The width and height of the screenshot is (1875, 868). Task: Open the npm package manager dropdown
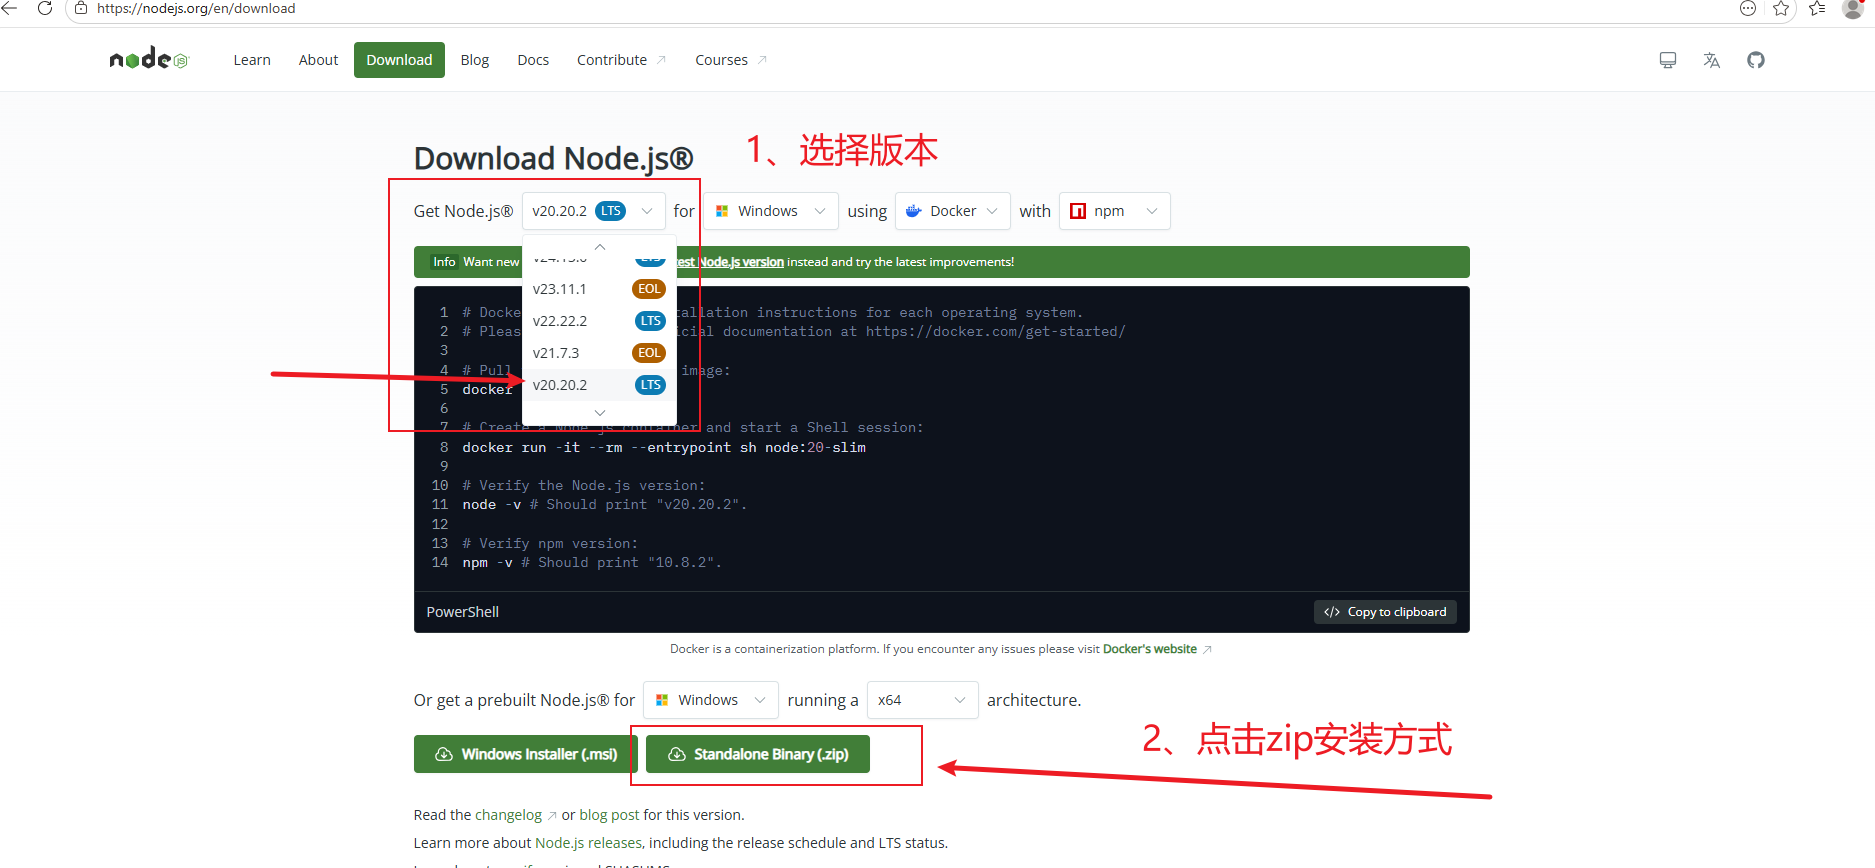pyautogui.click(x=1114, y=211)
